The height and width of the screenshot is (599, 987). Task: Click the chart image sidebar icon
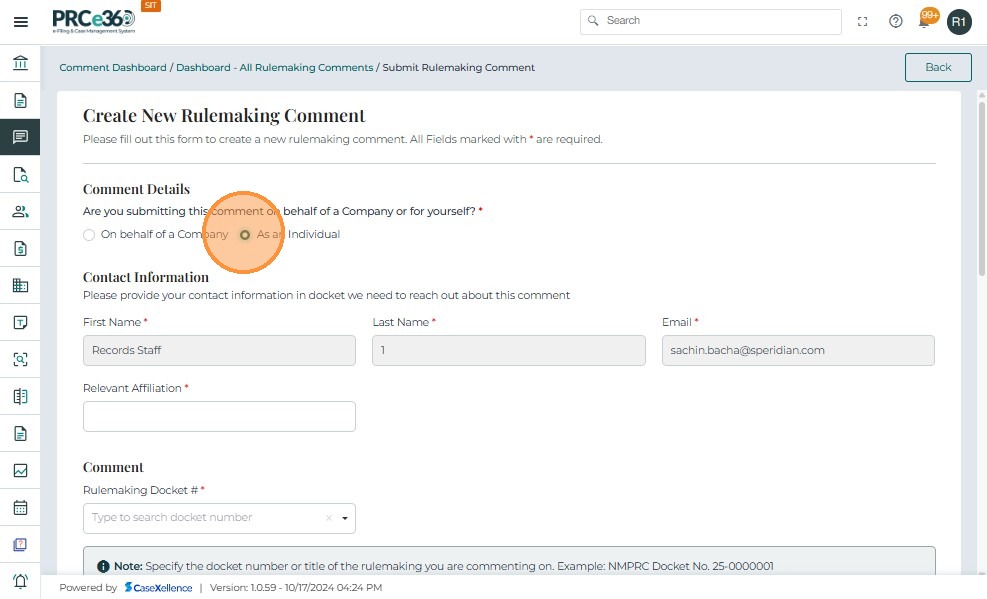coord(20,470)
